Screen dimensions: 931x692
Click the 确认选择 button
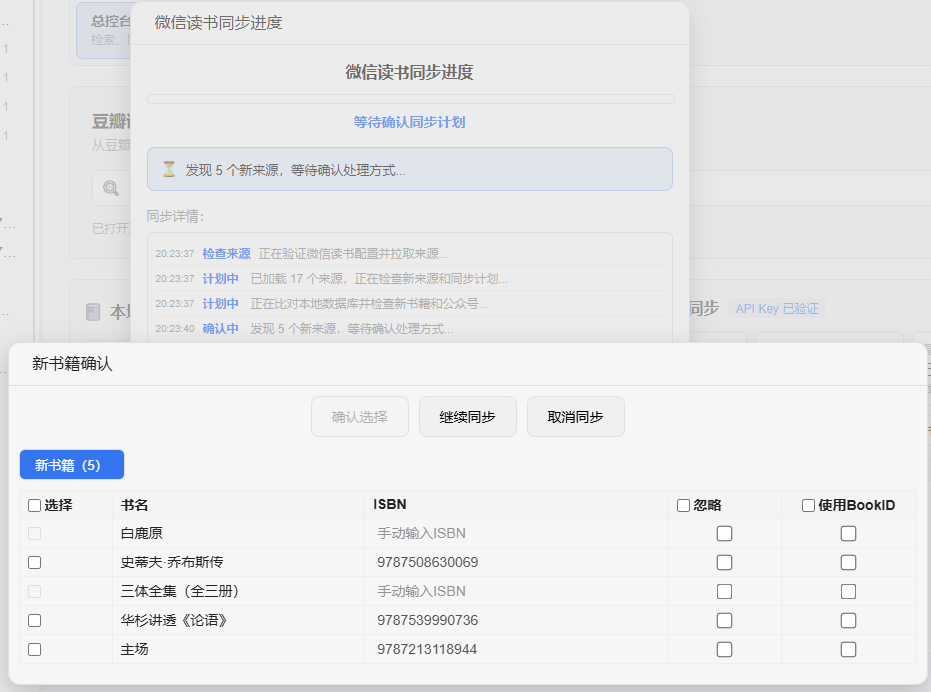pyautogui.click(x=360, y=416)
